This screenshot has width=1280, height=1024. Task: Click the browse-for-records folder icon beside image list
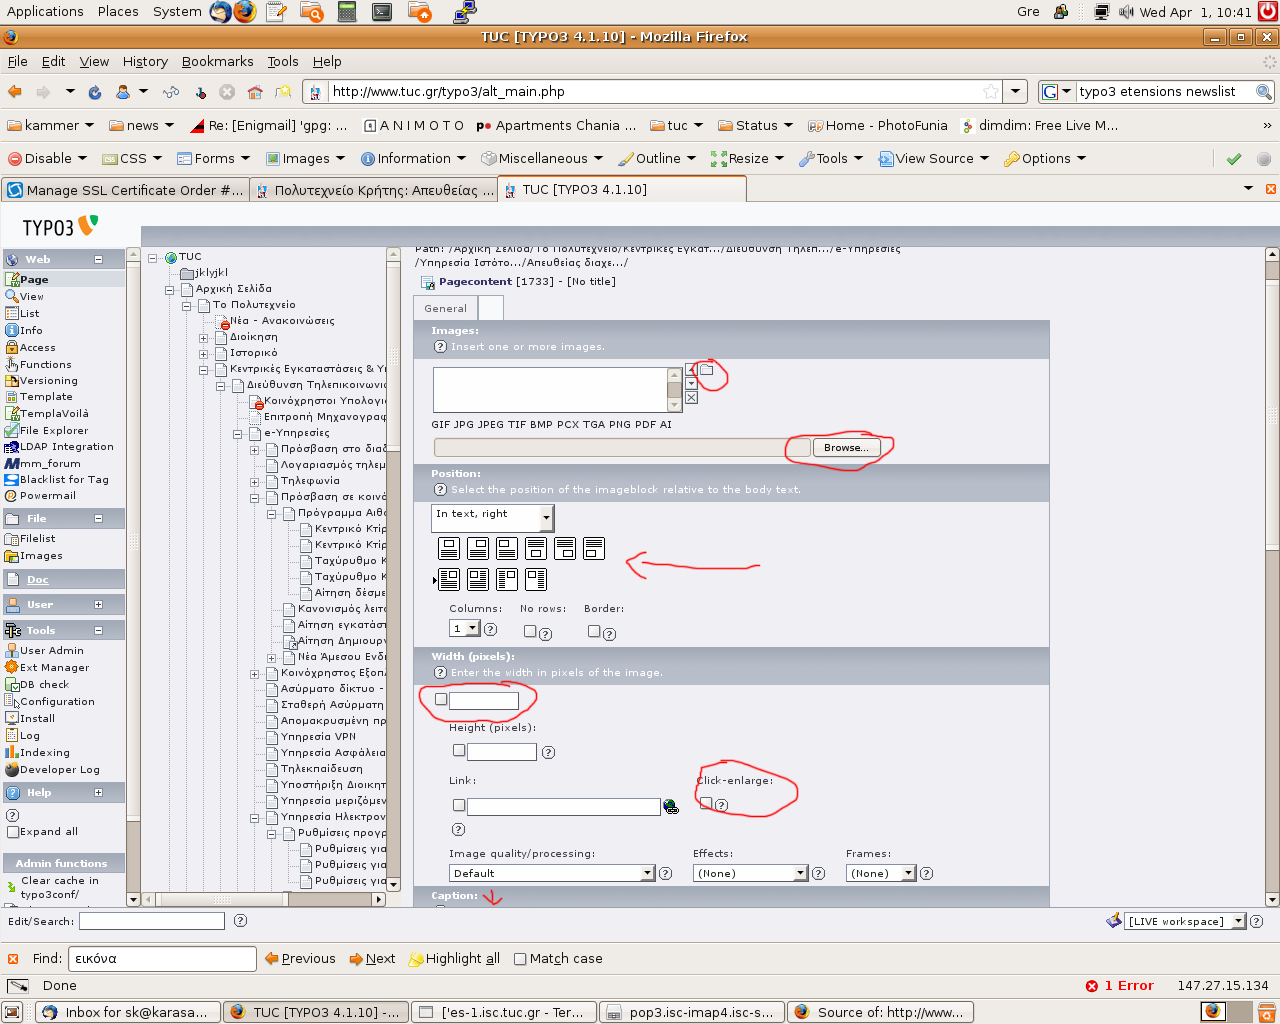pos(706,370)
